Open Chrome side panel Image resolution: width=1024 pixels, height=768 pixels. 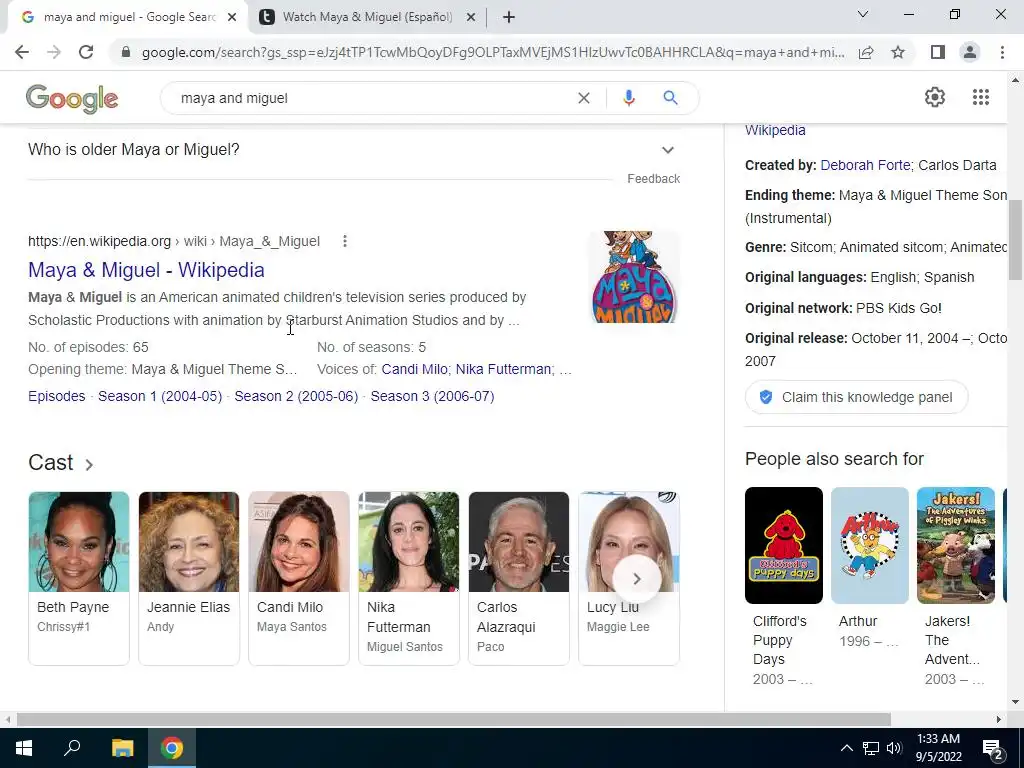pyautogui.click(x=938, y=52)
